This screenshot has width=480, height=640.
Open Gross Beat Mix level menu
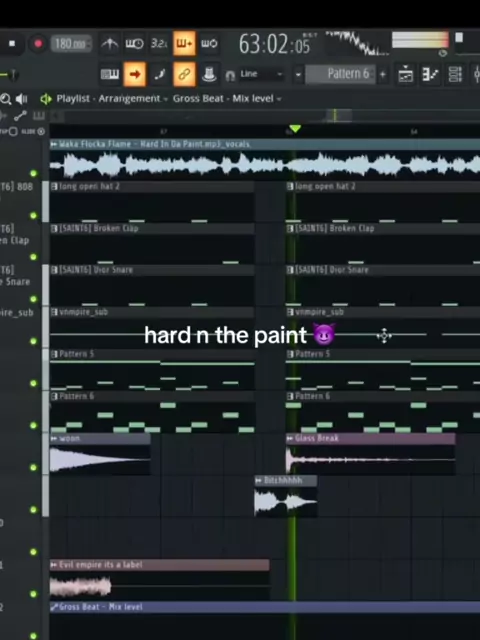click(227, 99)
